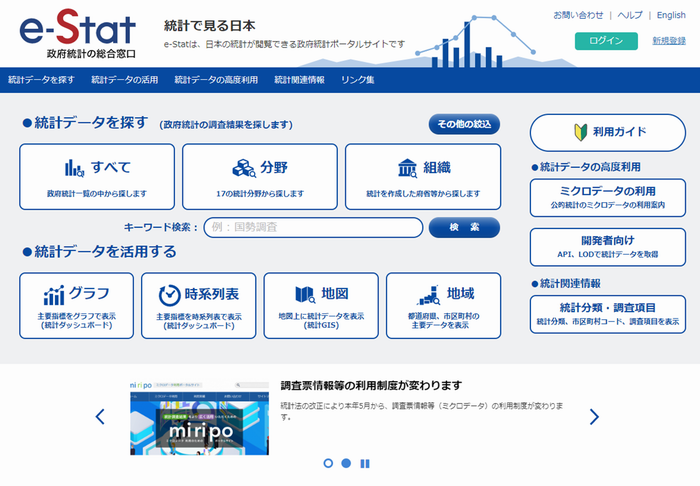Image resolution: width=700 pixels, height=486 pixels.
Task: Open リンク集 menu
Action: pos(358,80)
